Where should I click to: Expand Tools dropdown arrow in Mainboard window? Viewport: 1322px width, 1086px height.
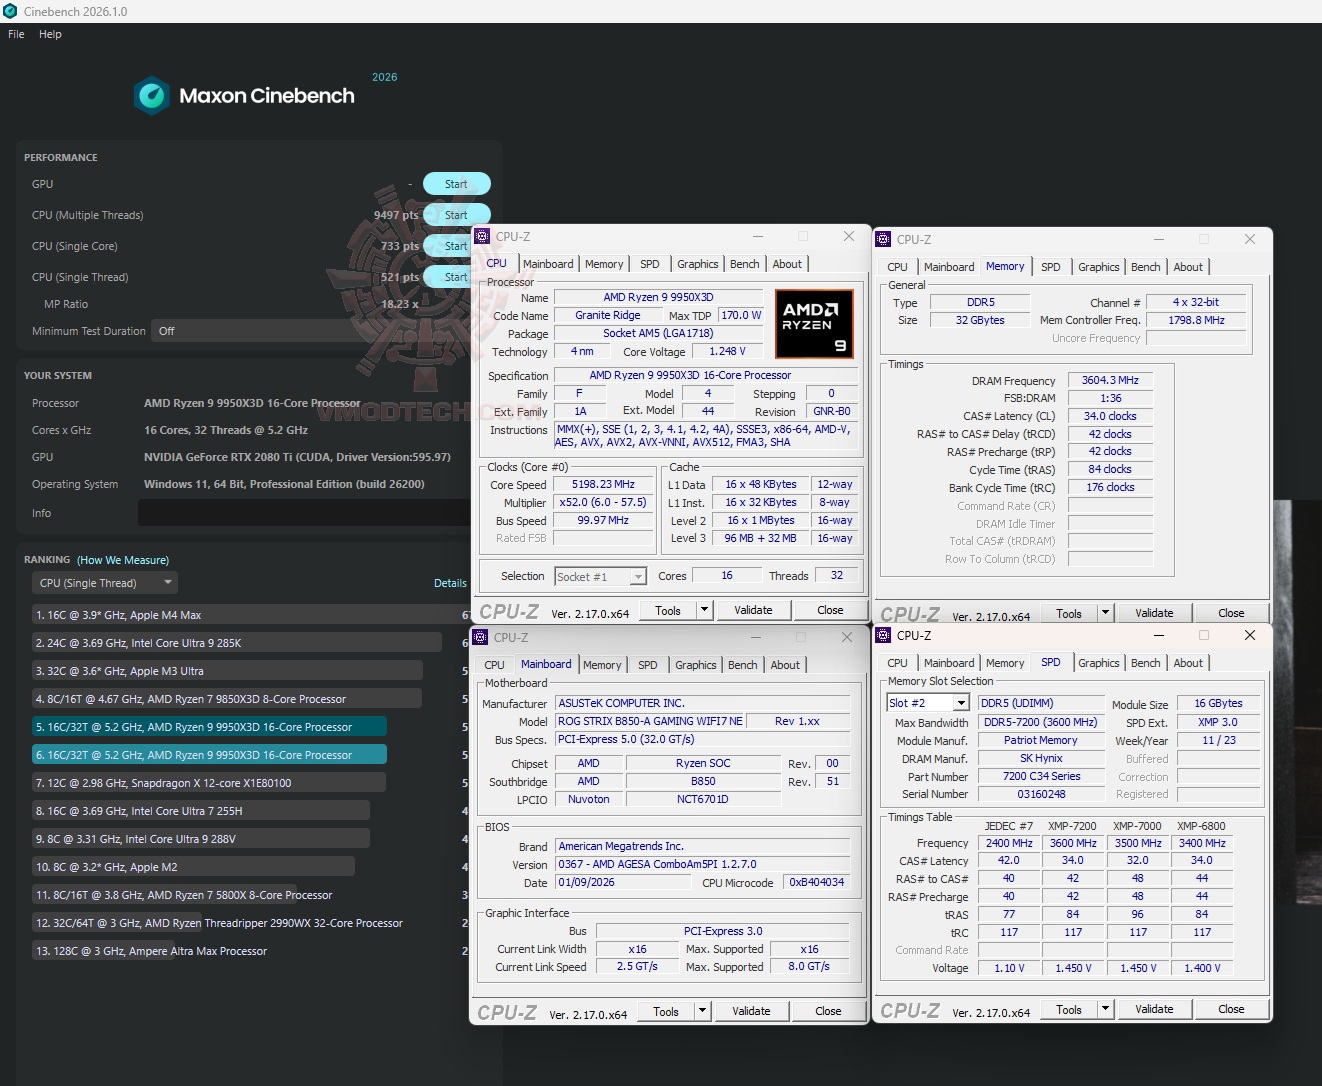702,1011
